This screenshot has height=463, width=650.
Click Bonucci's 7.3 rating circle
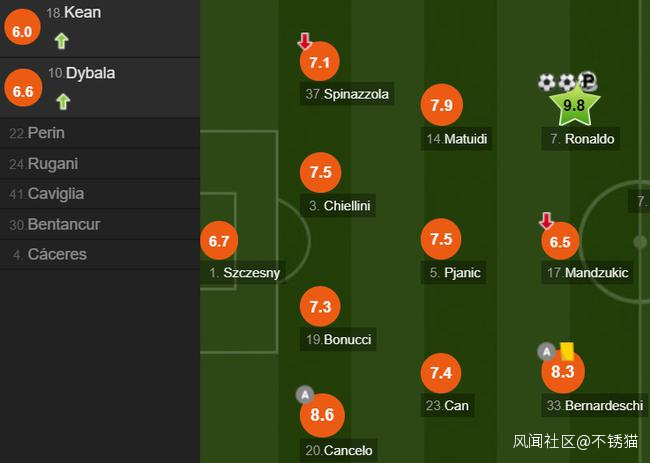[x=320, y=307]
